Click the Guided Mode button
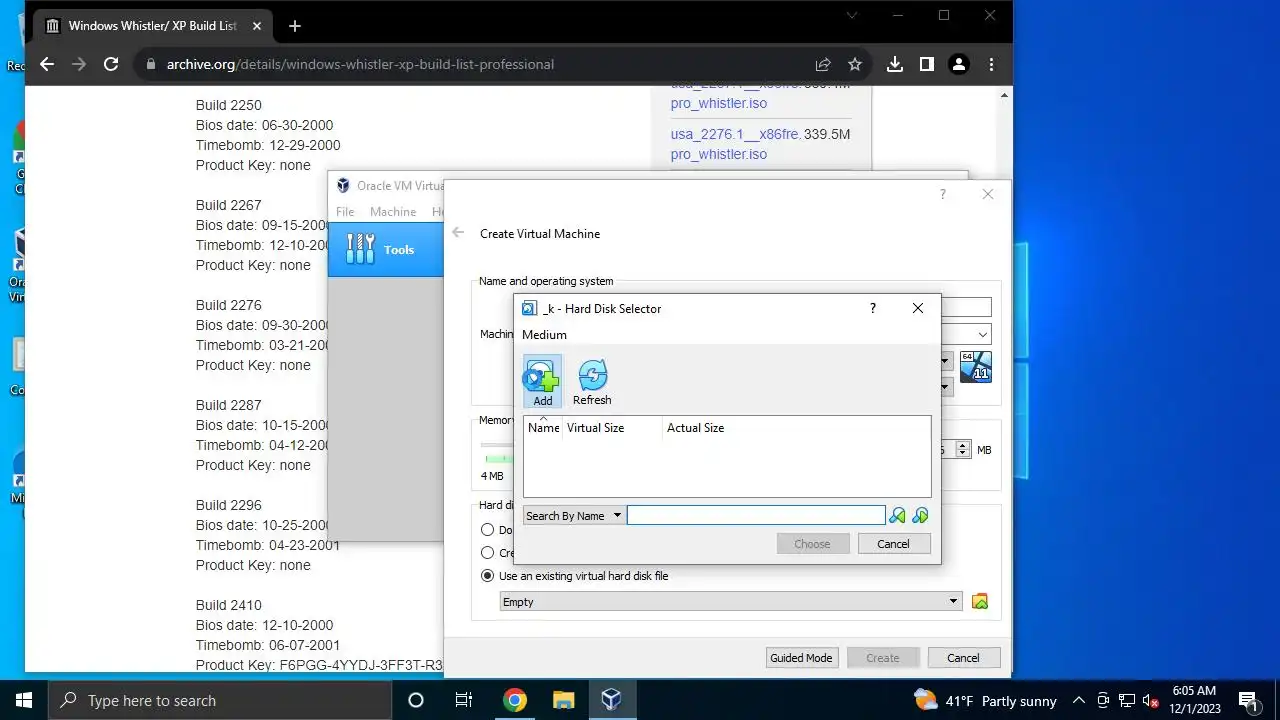The width and height of the screenshot is (1280, 720). point(801,658)
